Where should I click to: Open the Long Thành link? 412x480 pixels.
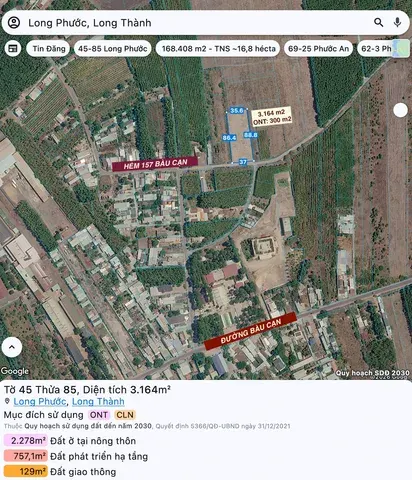pos(98,402)
